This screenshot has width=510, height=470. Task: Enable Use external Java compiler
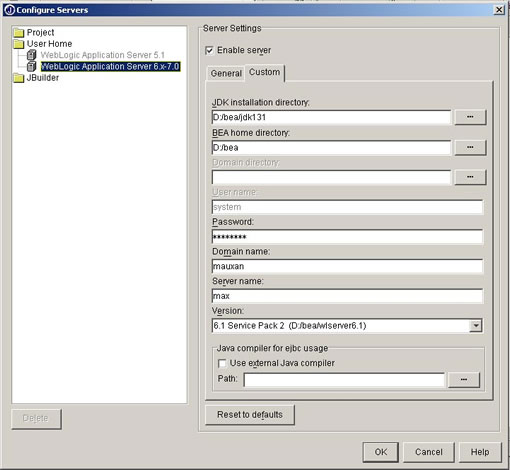point(222,363)
